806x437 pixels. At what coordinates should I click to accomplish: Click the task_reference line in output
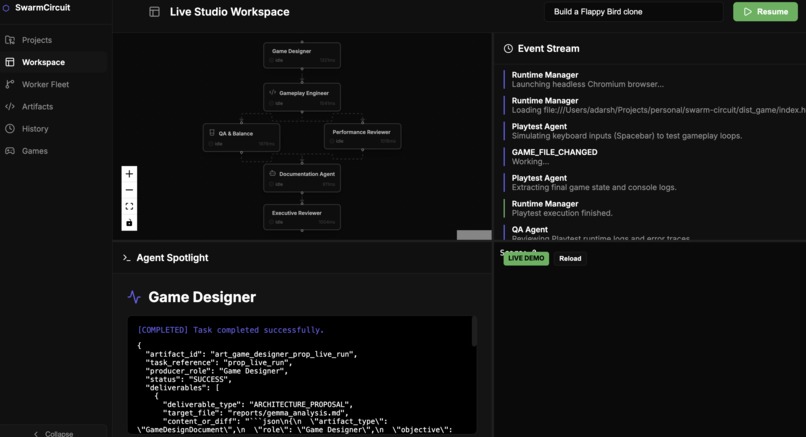tap(219, 362)
